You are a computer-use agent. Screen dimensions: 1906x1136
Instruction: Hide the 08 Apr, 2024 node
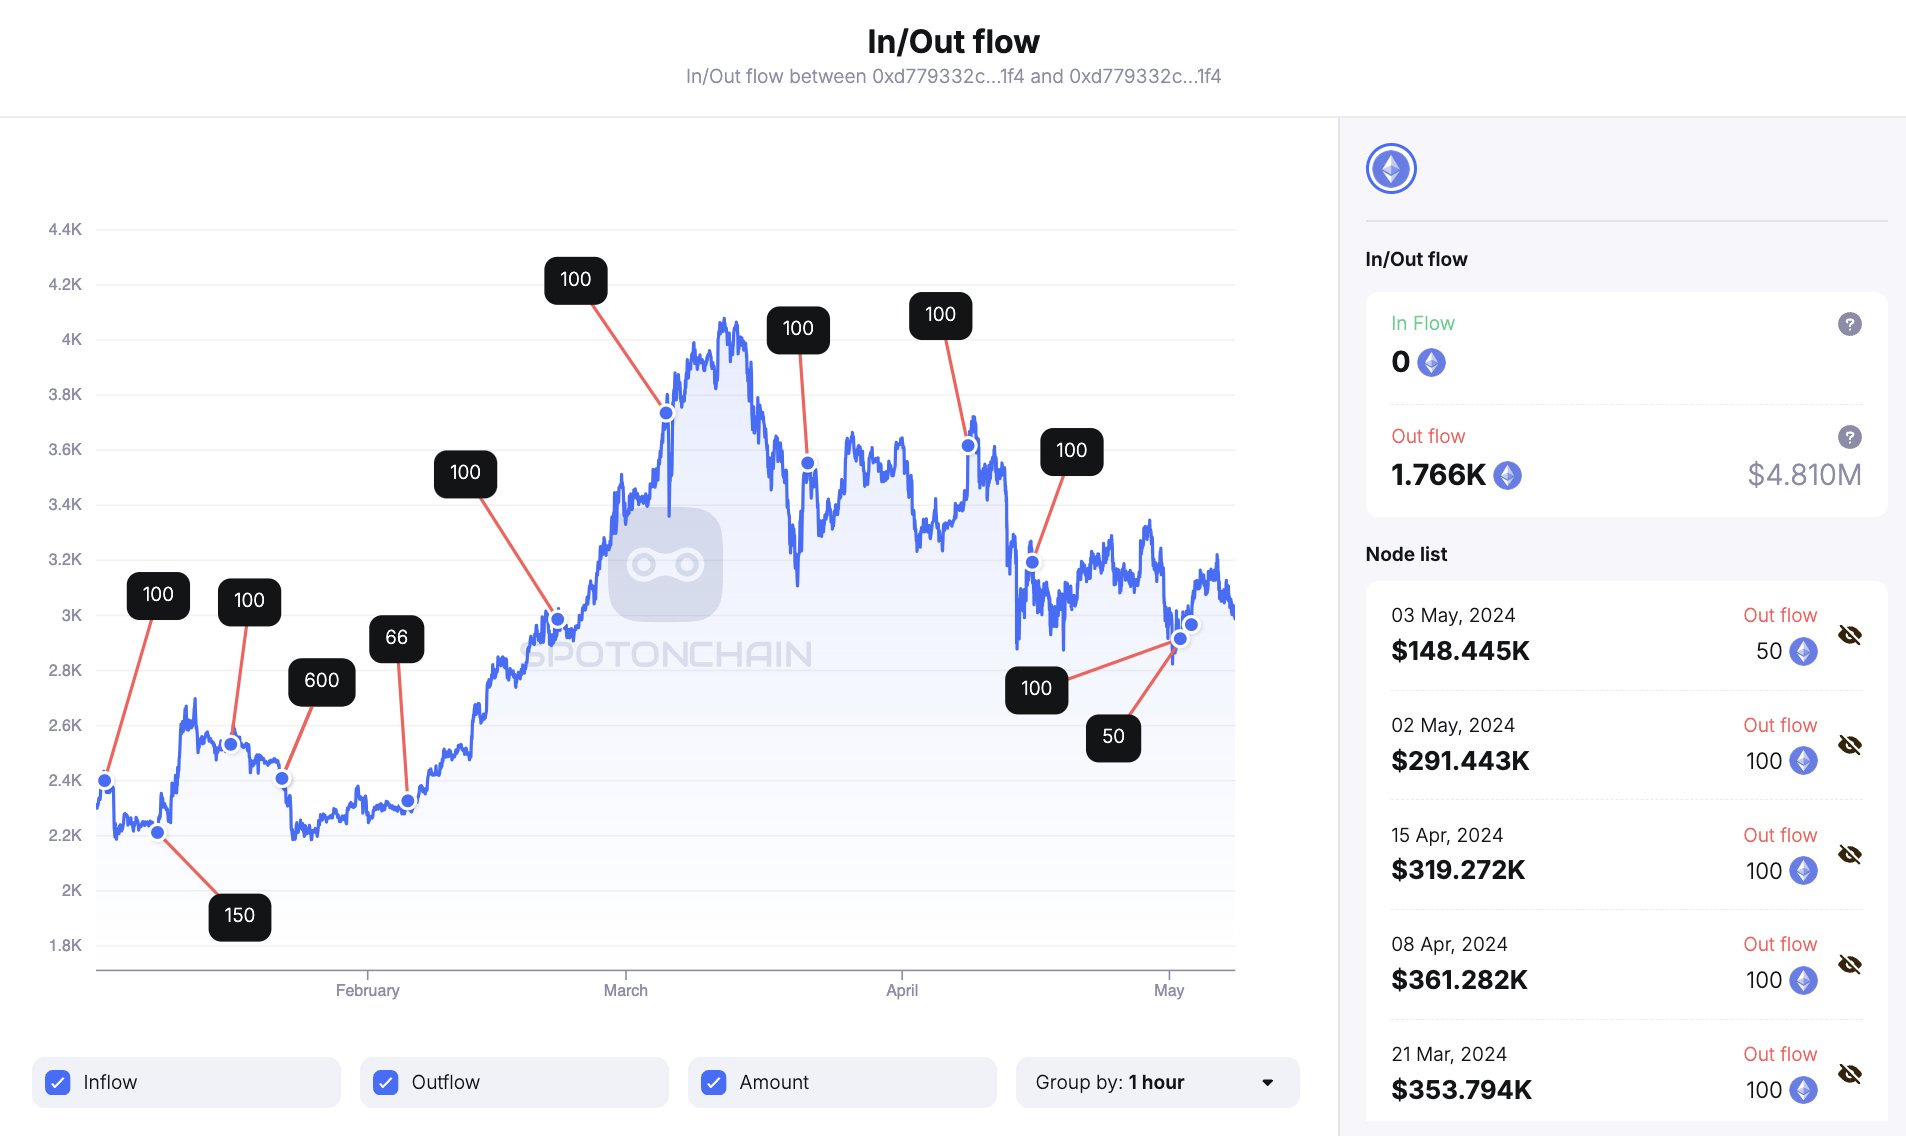(x=1849, y=964)
